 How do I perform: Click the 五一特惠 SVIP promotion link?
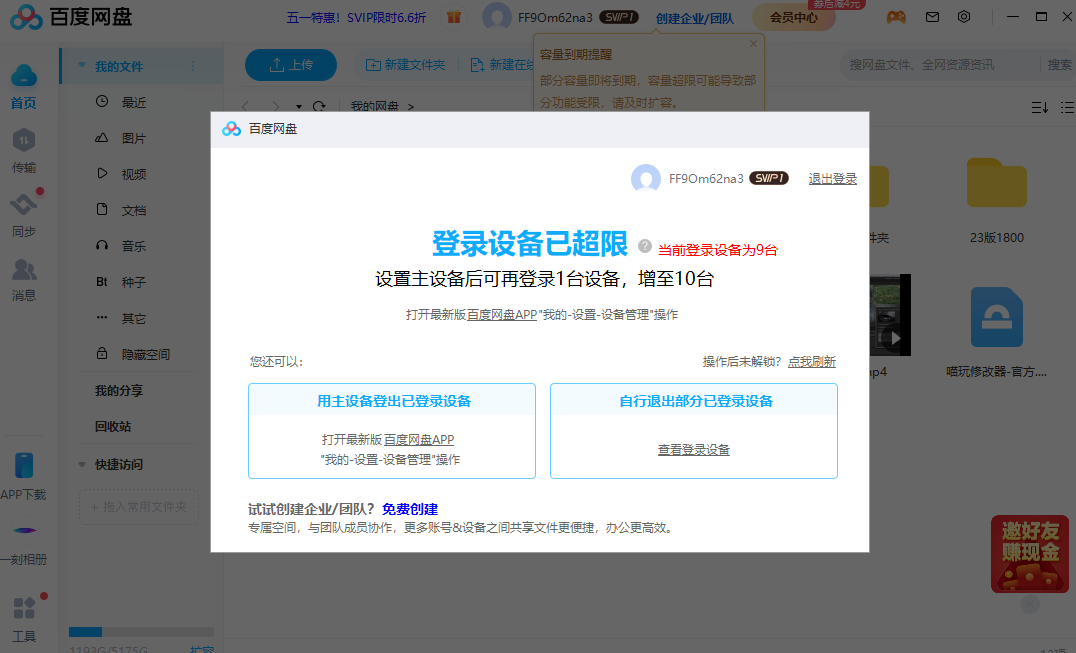(x=356, y=18)
